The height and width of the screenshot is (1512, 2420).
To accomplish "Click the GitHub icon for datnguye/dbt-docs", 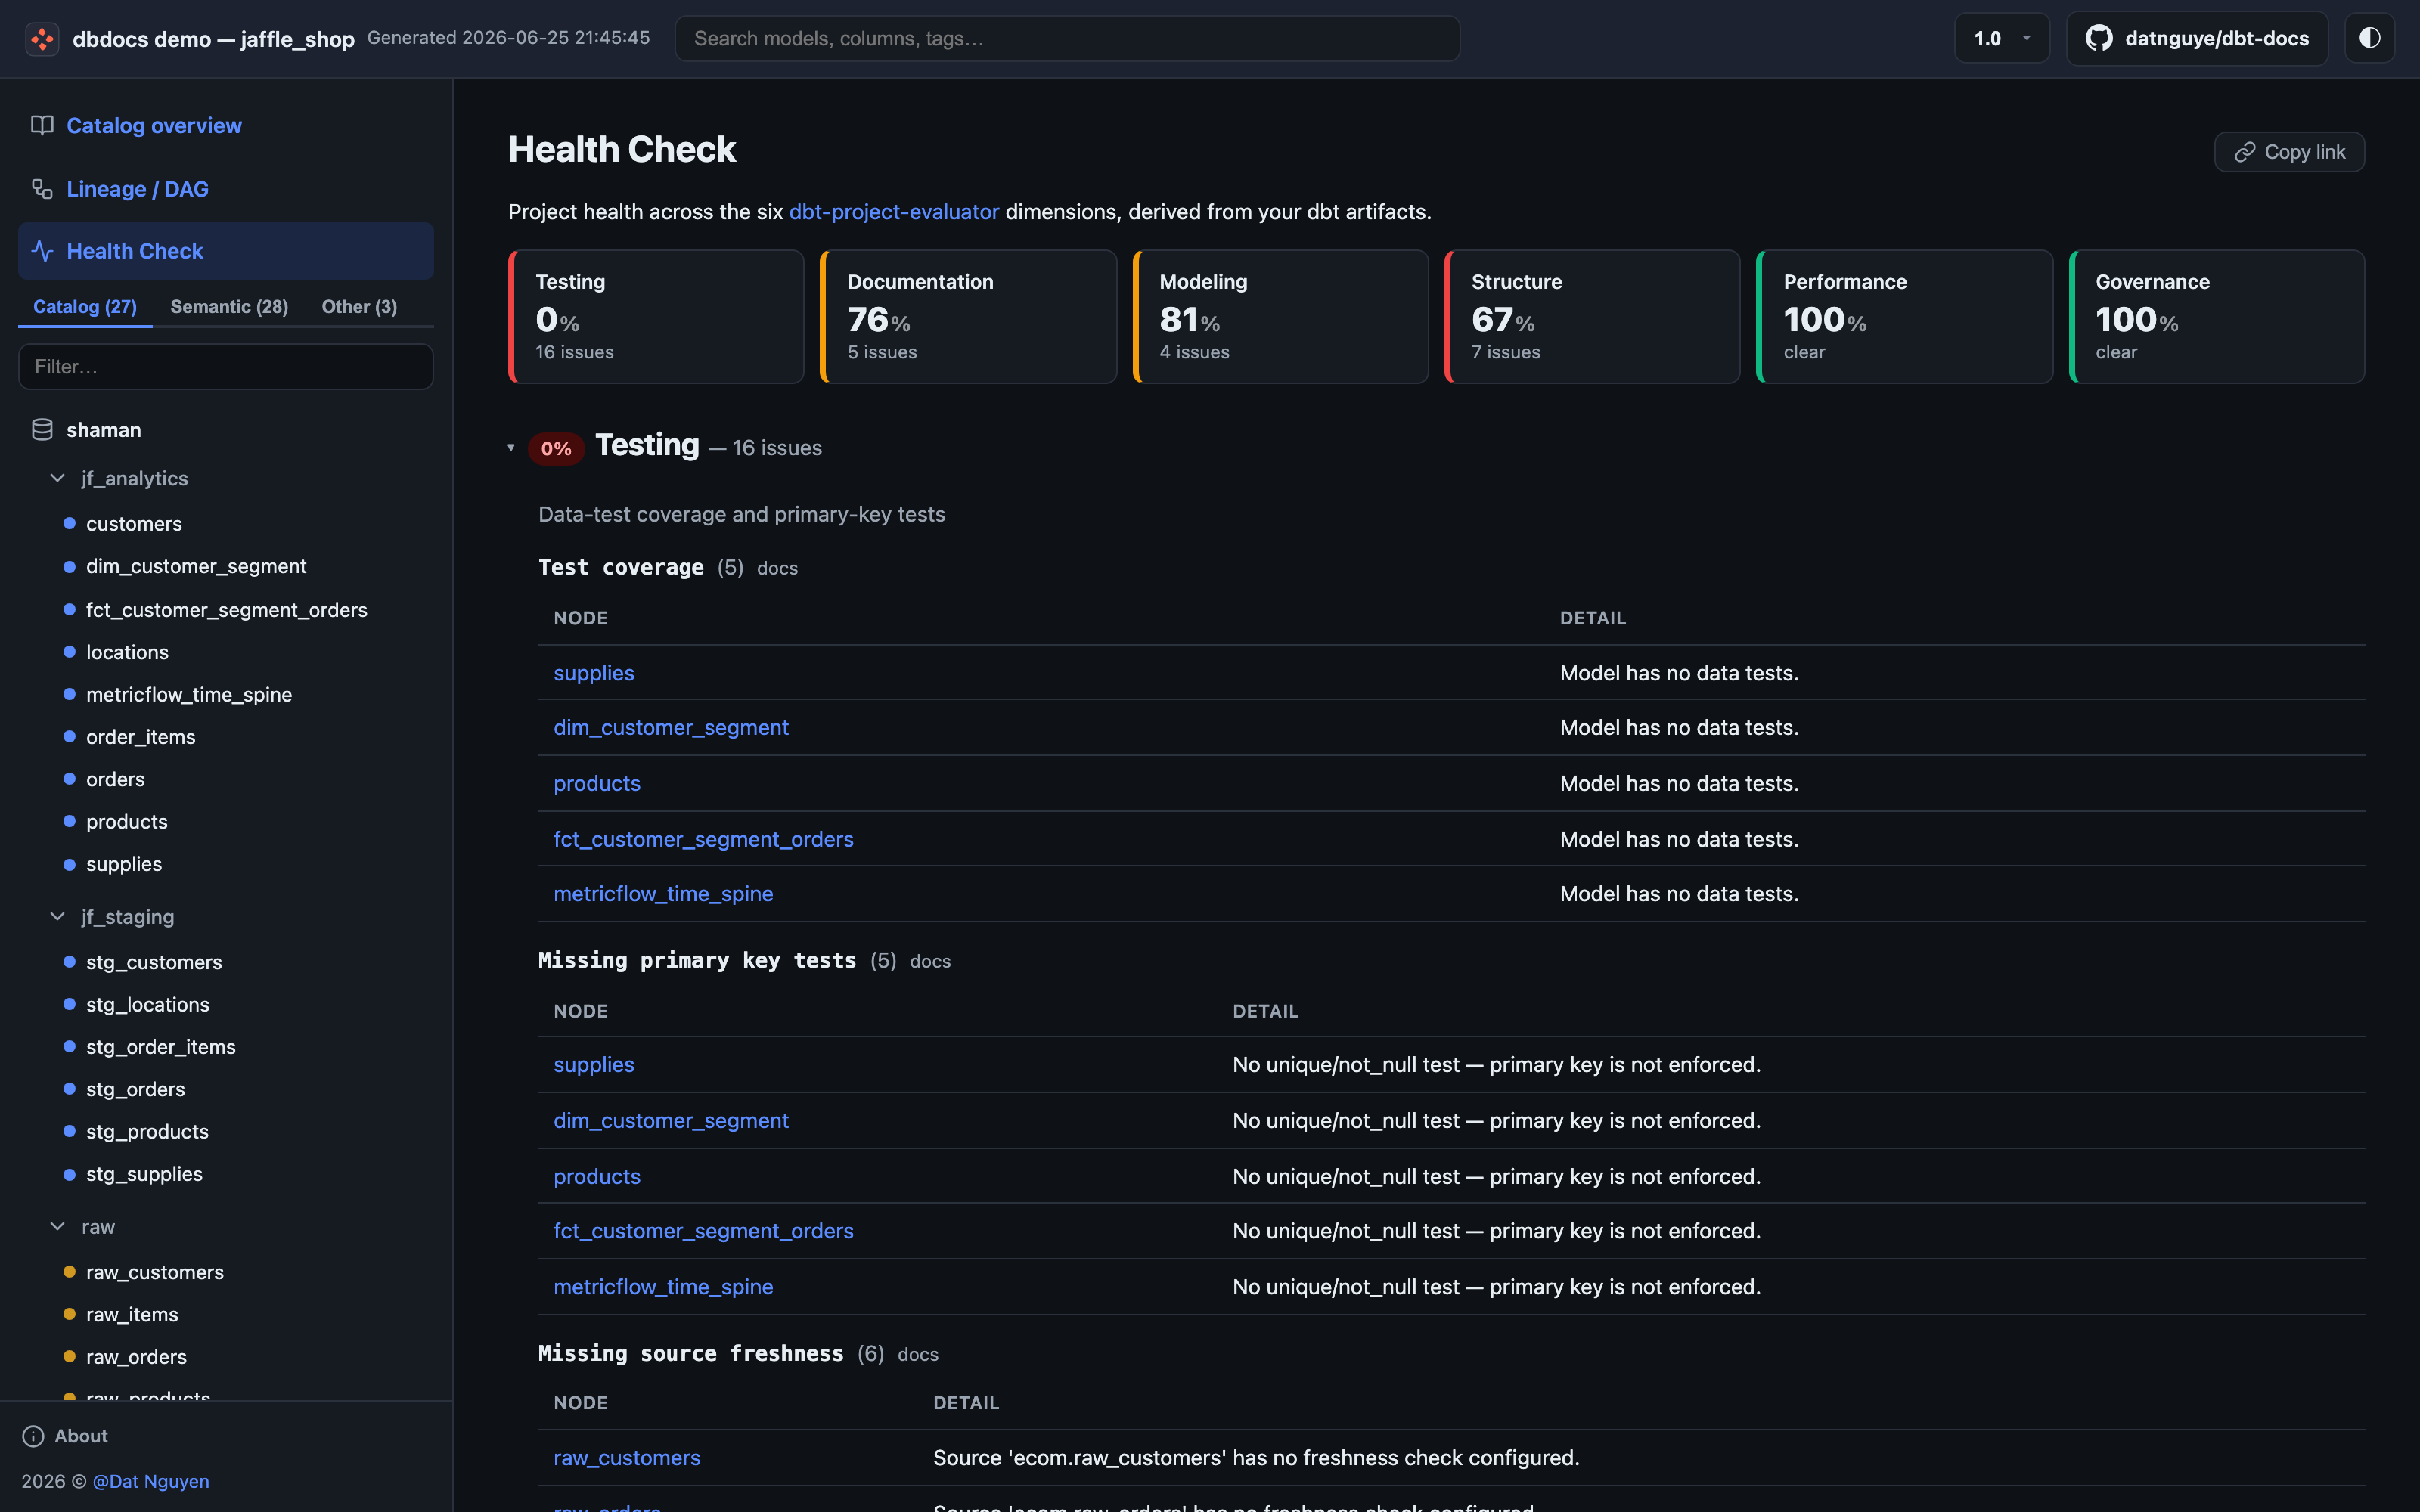I will [x=2099, y=39].
